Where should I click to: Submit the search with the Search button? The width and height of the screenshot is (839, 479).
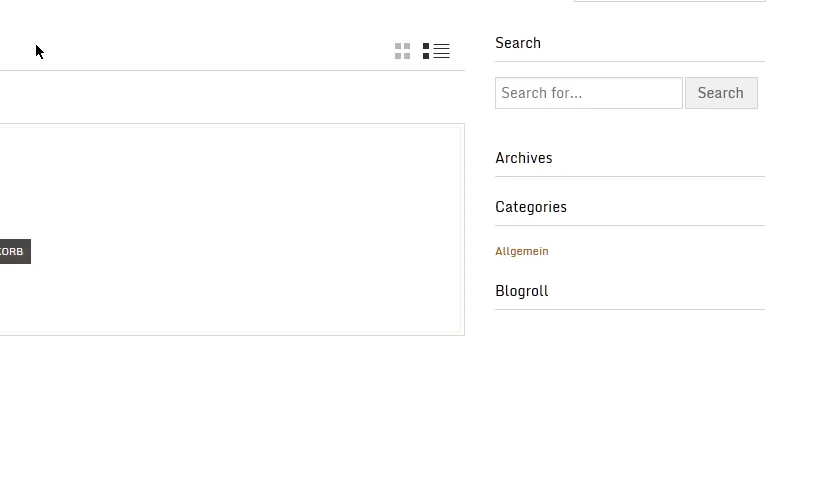(x=721, y=93)
